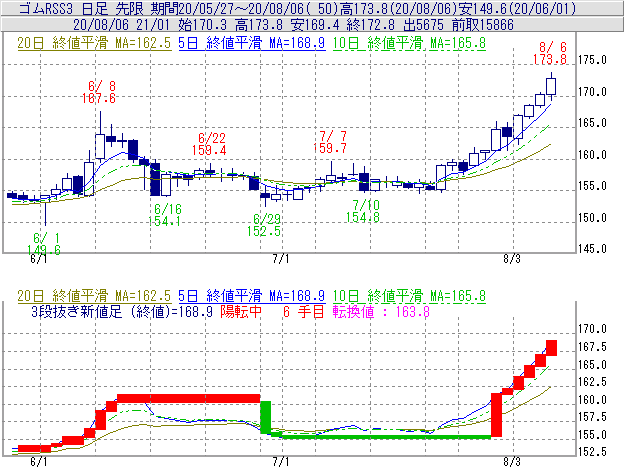
Task: Click the 170.0 axis label on lower chart
Action: click(593, 329)
